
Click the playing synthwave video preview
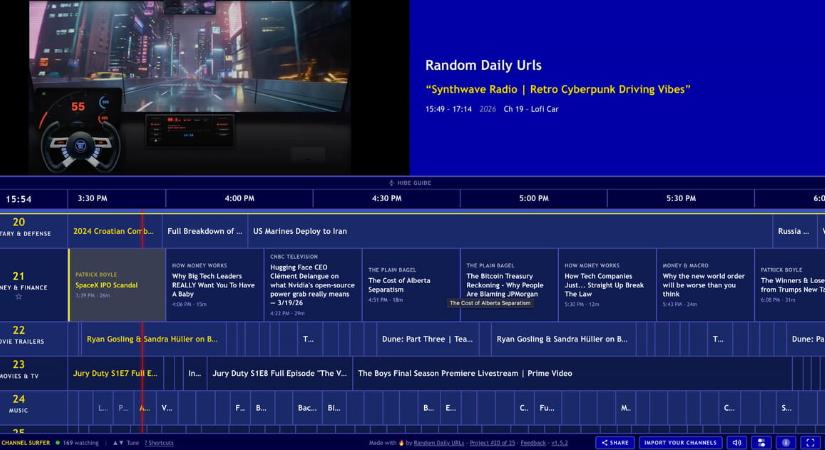(x=204, y=87)
